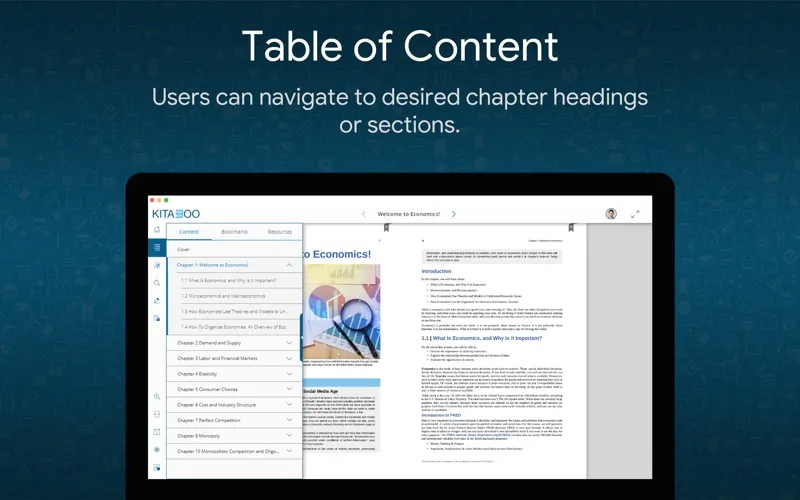Screen dimensions: 800x500
Task: Click the sticky note sidebar icon
Action: [x=157, y=318]
